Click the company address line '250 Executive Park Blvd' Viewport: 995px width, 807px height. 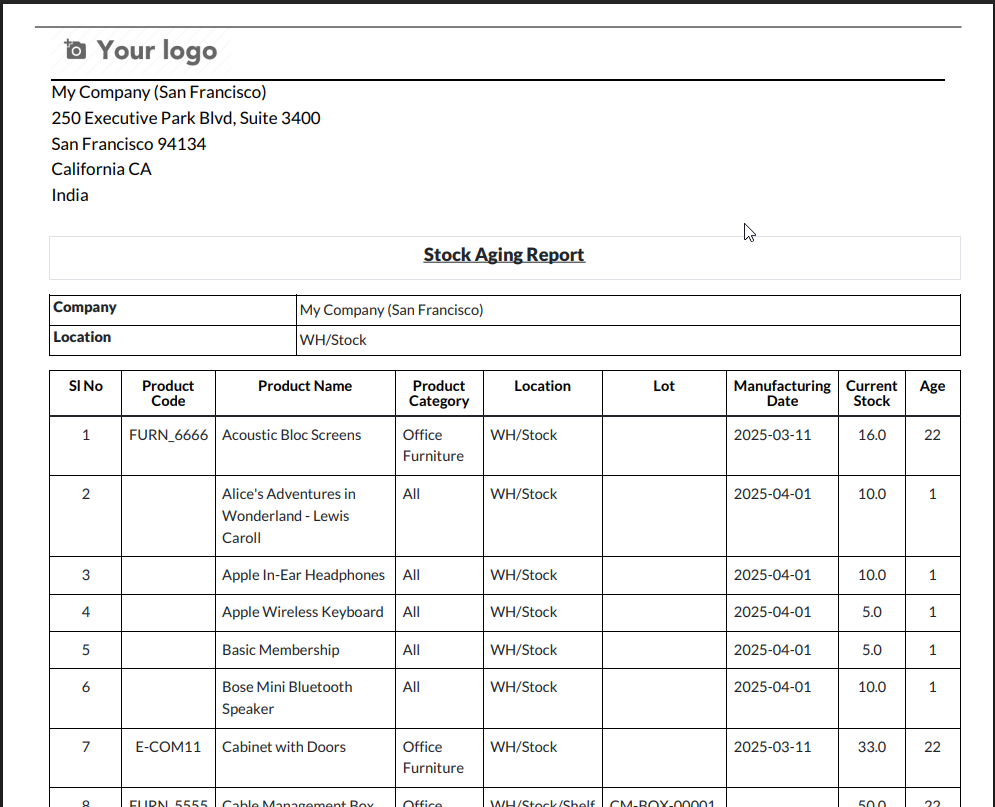point(185,117)
